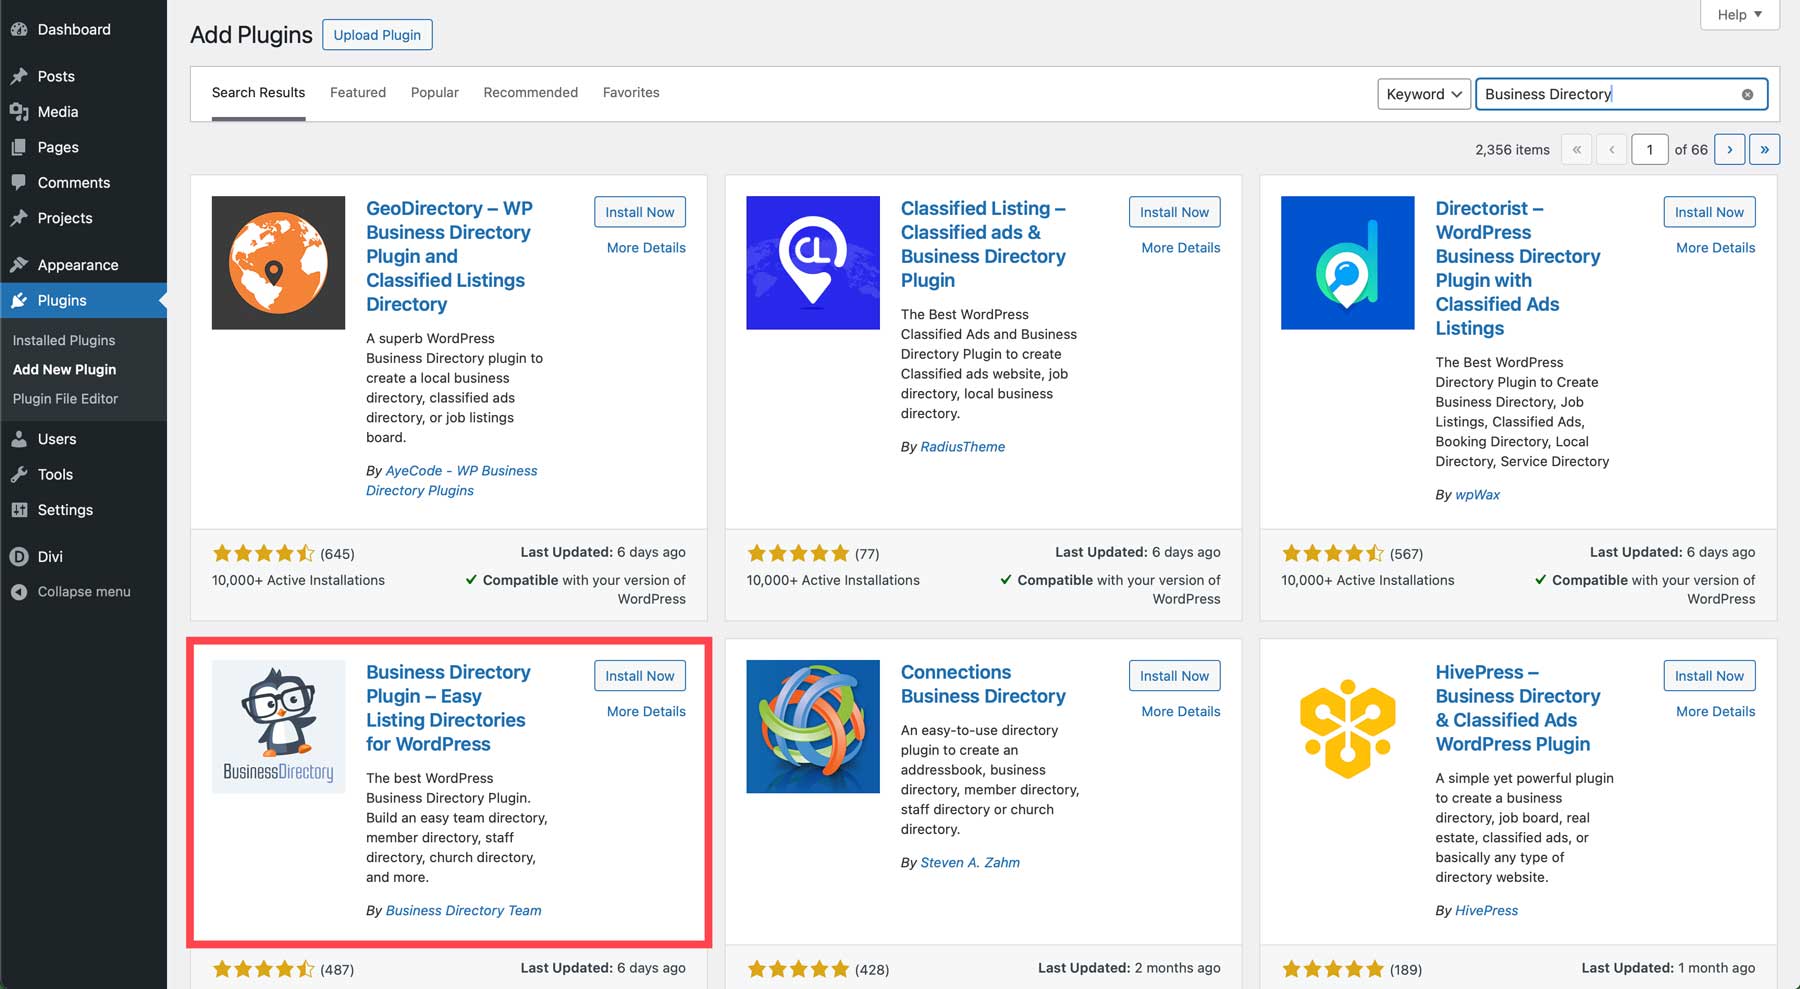The image size is (1800, 989).
Task: Open the Favorites tab
Action: (x=631, y=92)
